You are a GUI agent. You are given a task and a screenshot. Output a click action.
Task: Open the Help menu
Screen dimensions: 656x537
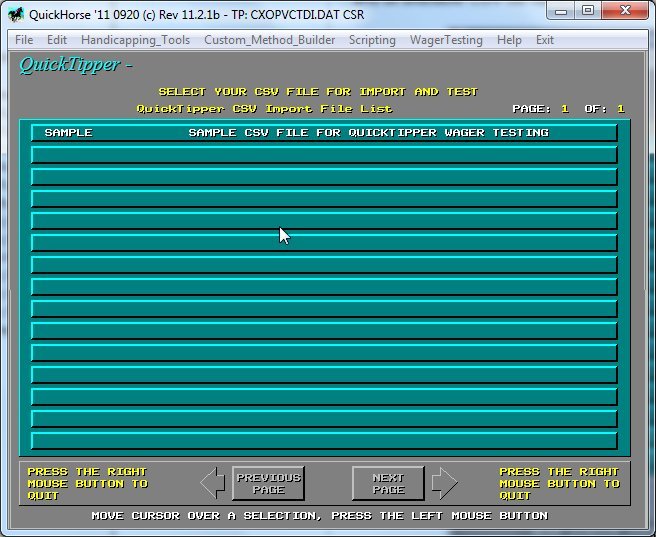point(509,40)
